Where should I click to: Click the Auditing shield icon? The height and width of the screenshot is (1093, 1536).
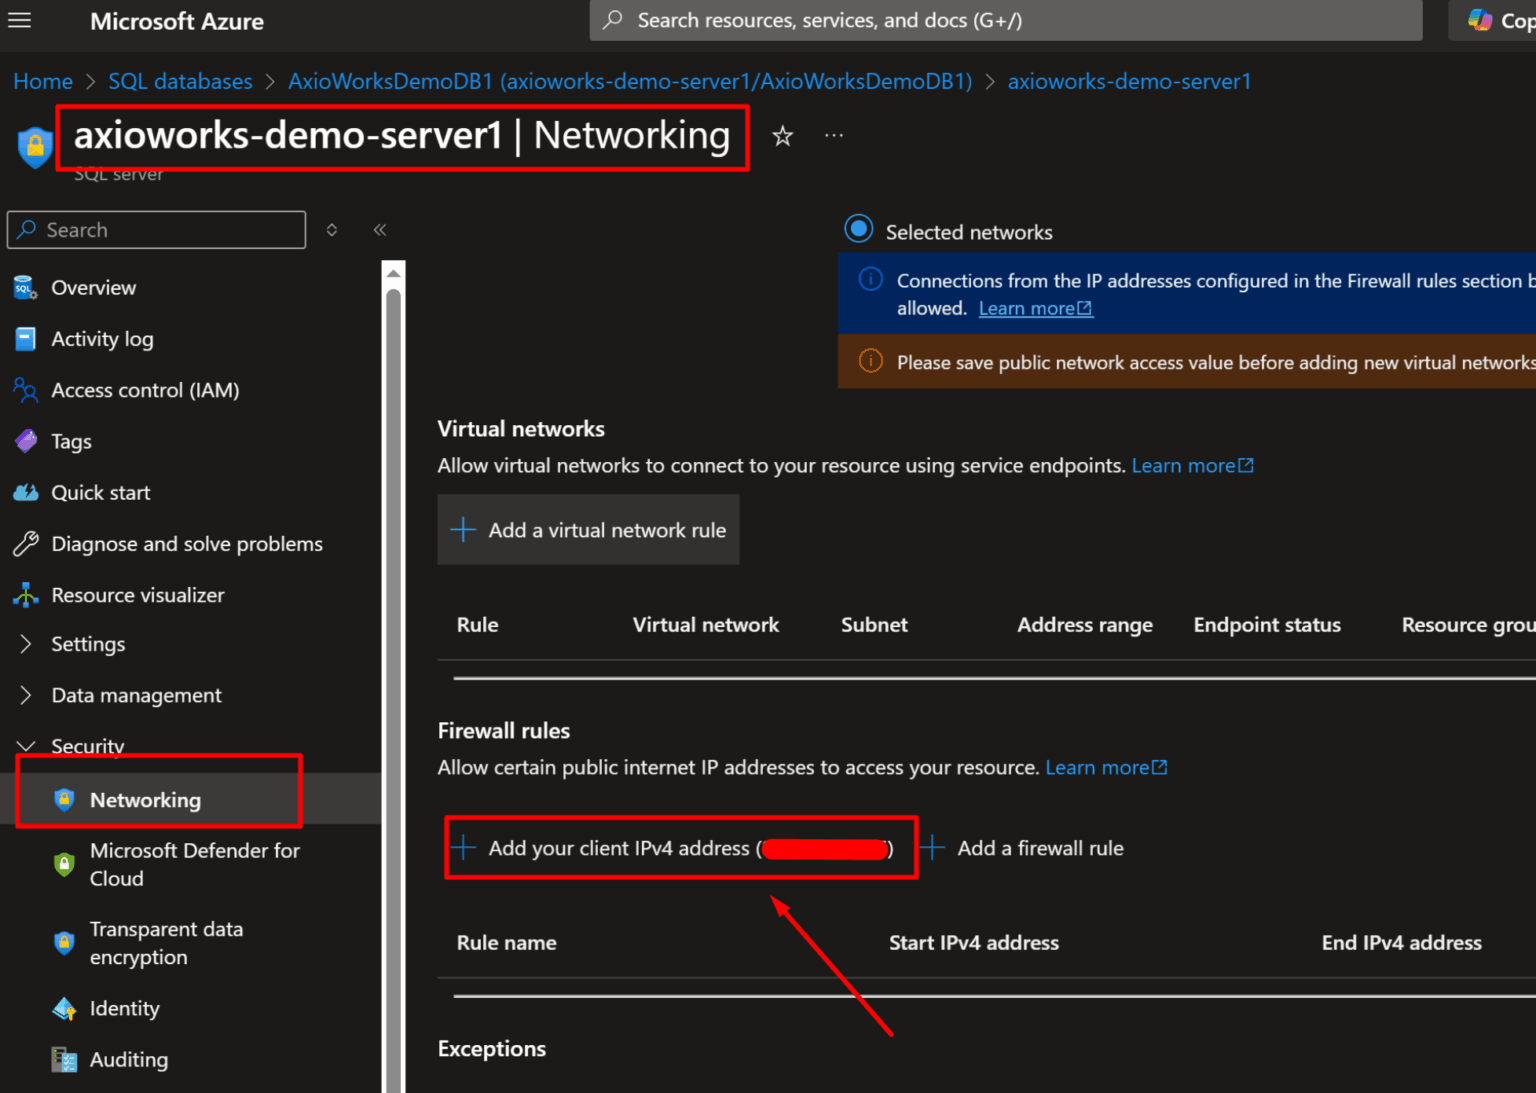click(x=63, y=1059)
